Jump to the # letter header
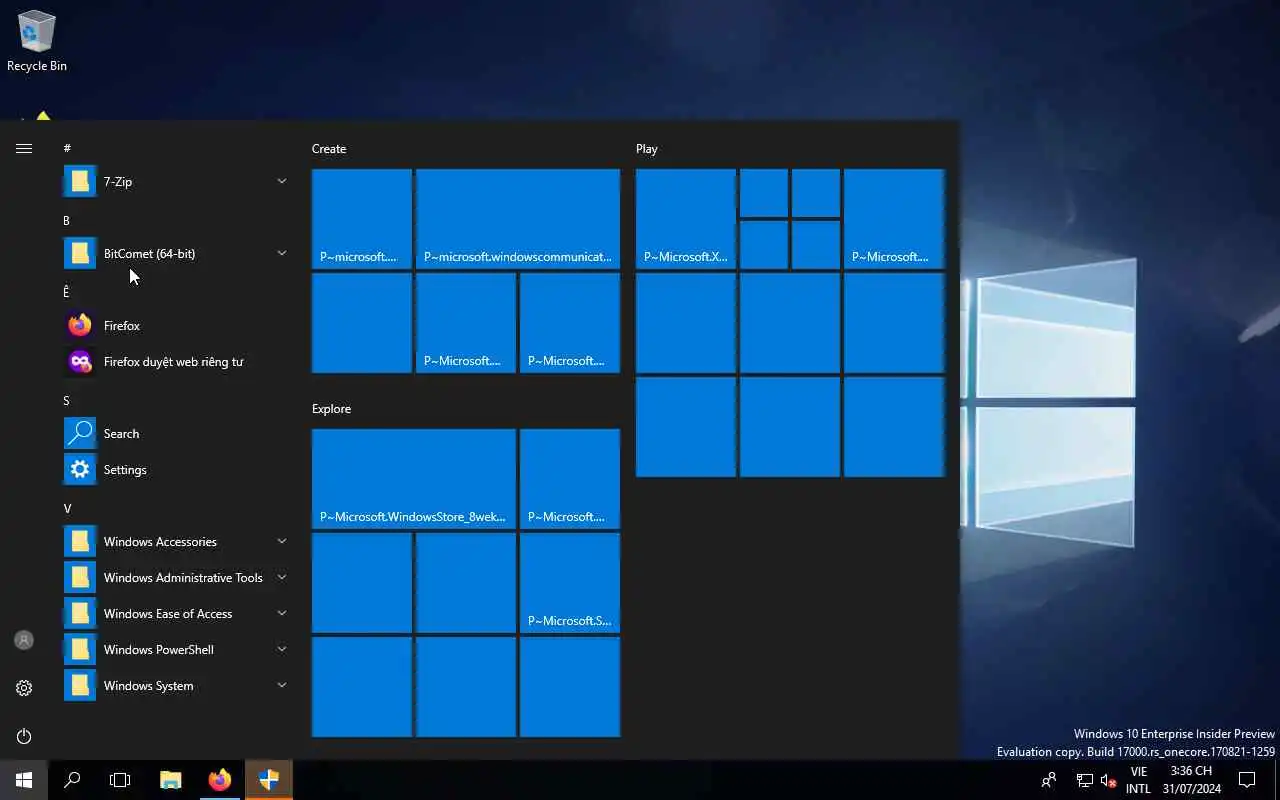Screen dimensions: 1280x800 coord(67,148)
